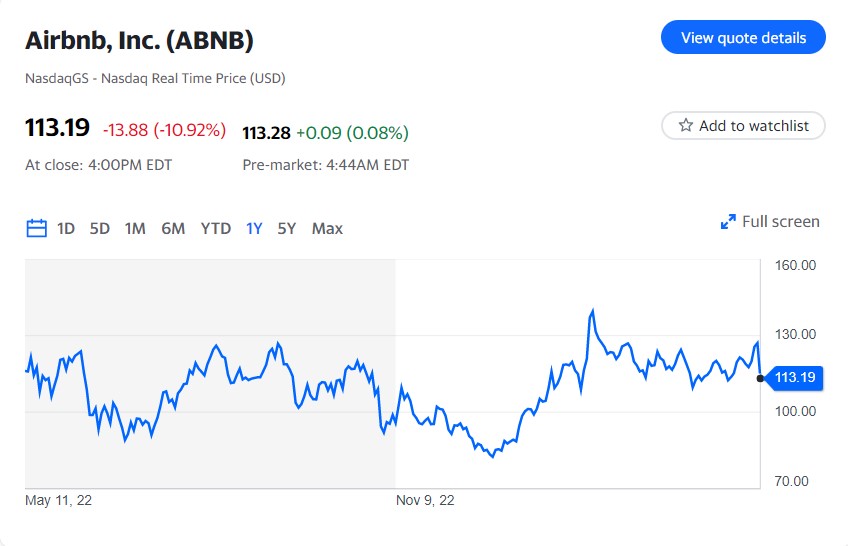Show the Max price history
The width and height of the screenshot is (848, 546).
pos(327,229)
